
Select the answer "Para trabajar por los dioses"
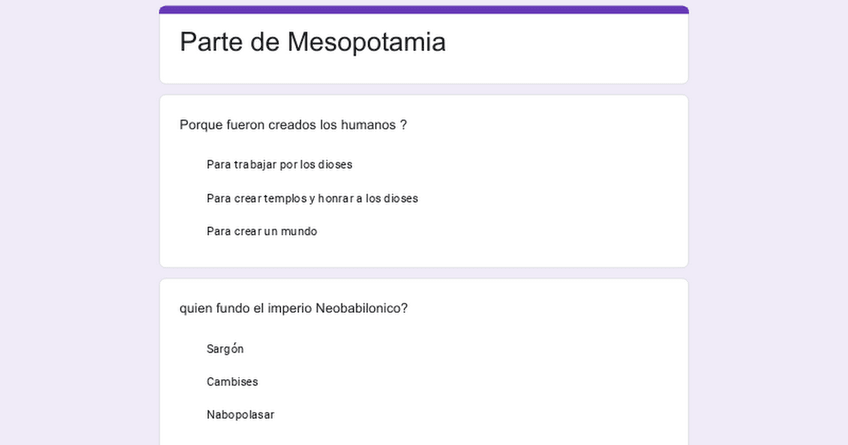[x=279, y=165]
